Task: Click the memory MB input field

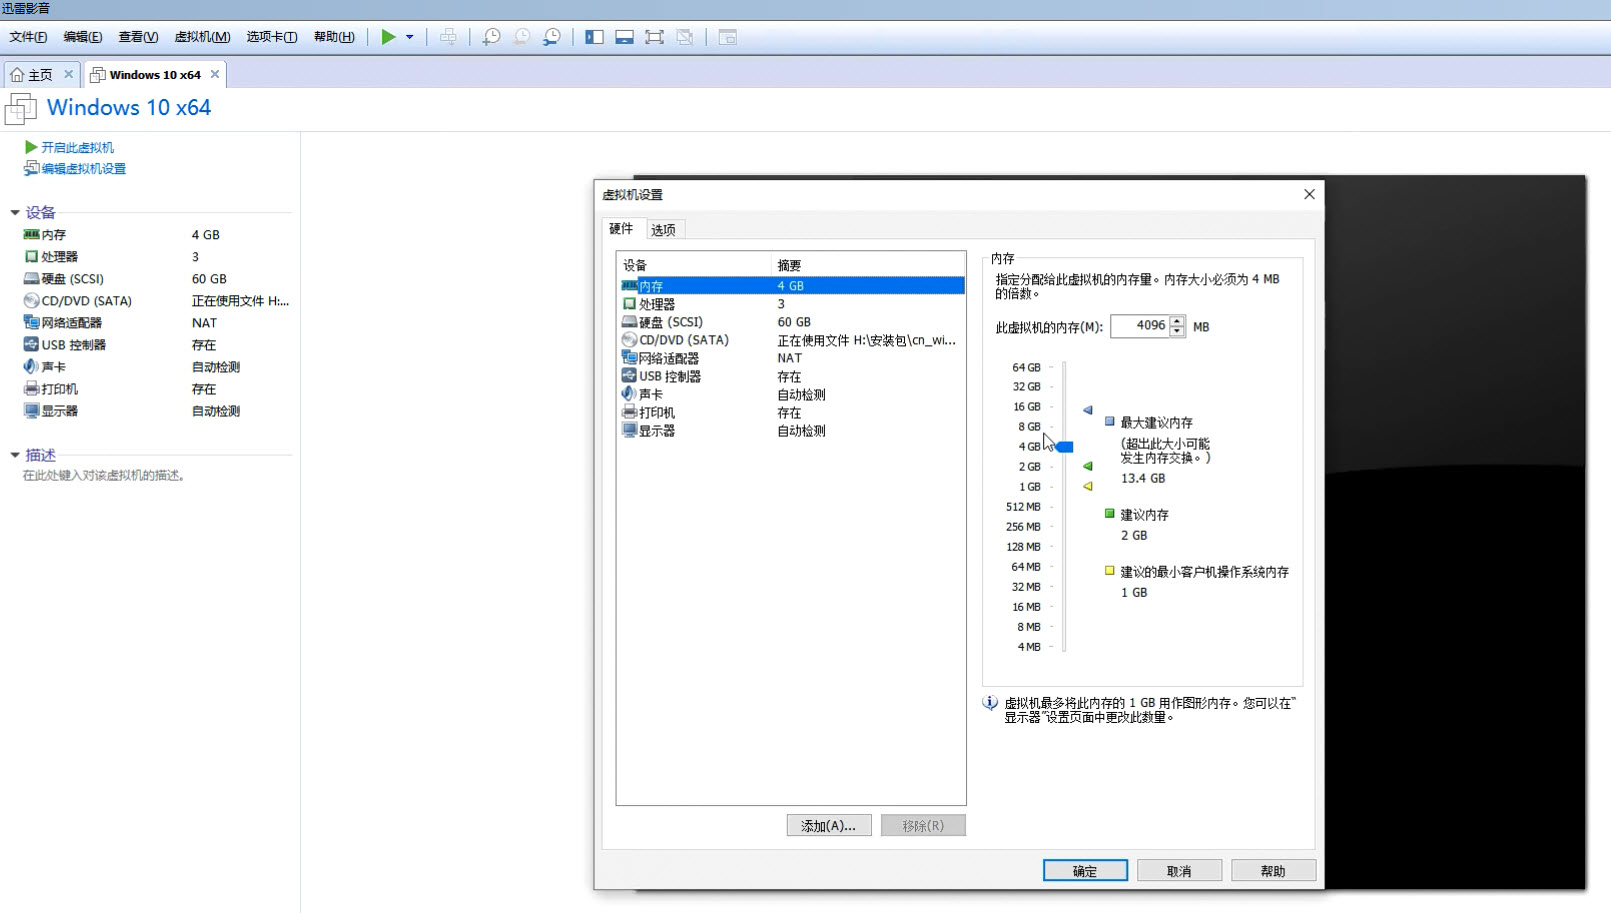Action: tap(1139, 326)
